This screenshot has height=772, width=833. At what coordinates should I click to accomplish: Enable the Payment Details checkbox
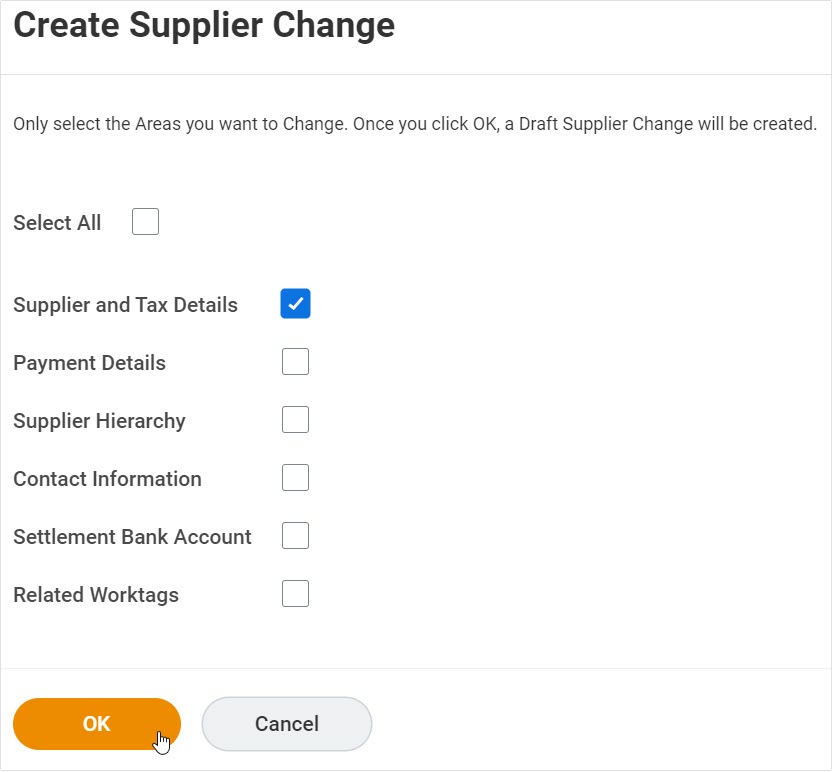coord(295,361)
